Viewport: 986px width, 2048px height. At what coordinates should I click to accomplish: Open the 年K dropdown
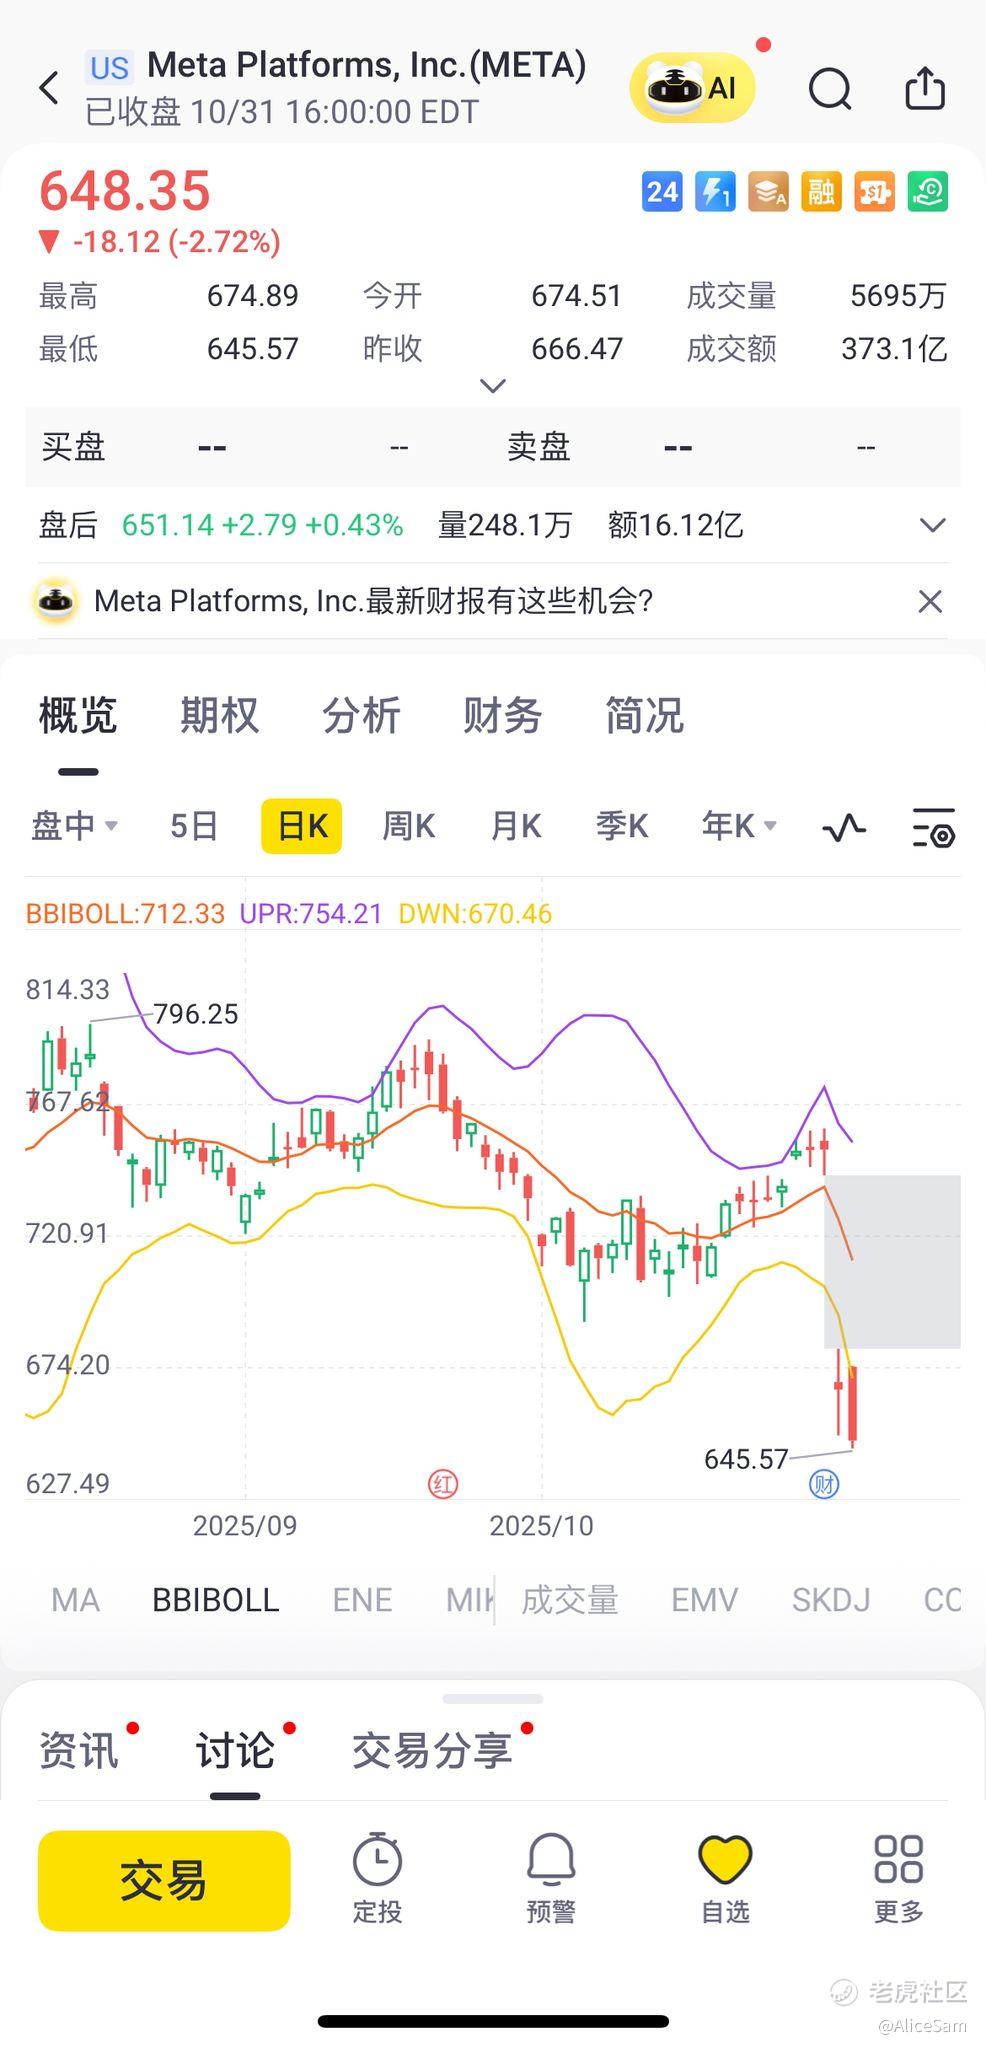[x=739, y=826]
